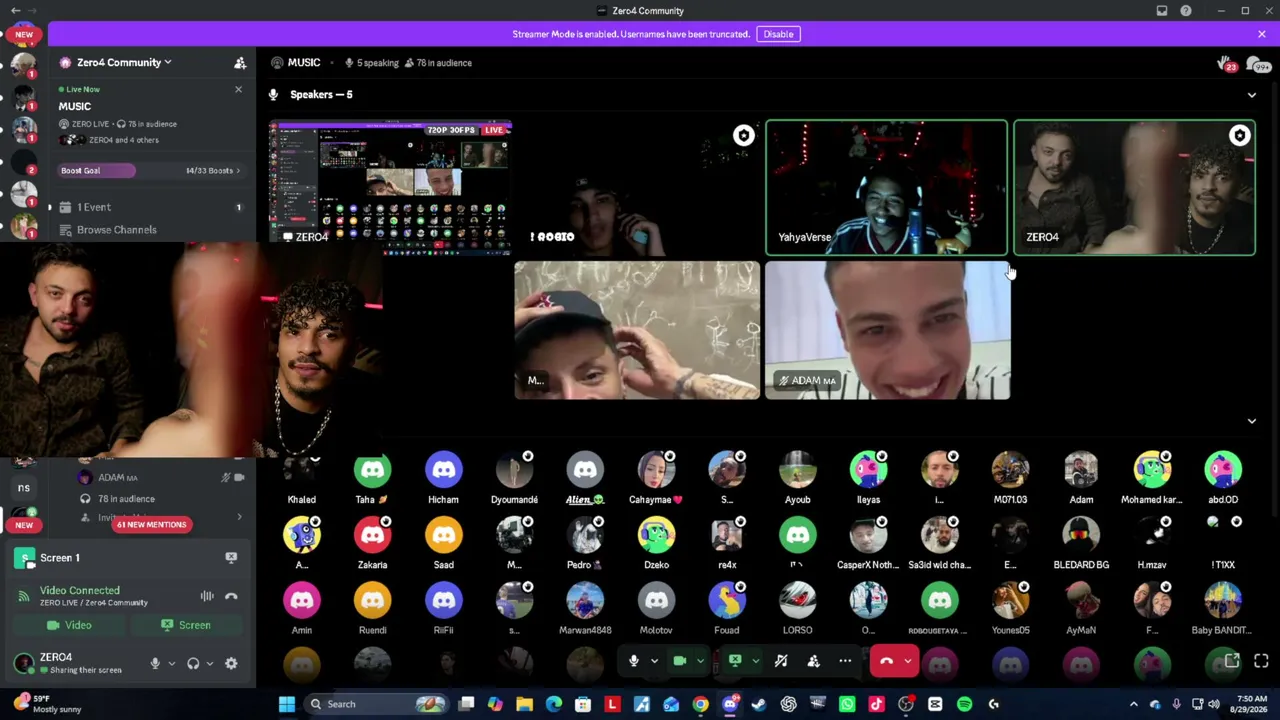This screenshot has height=720, width=1280.
Task: Open WhatsApp from the taskbar
Action: [x=847, y=704]
